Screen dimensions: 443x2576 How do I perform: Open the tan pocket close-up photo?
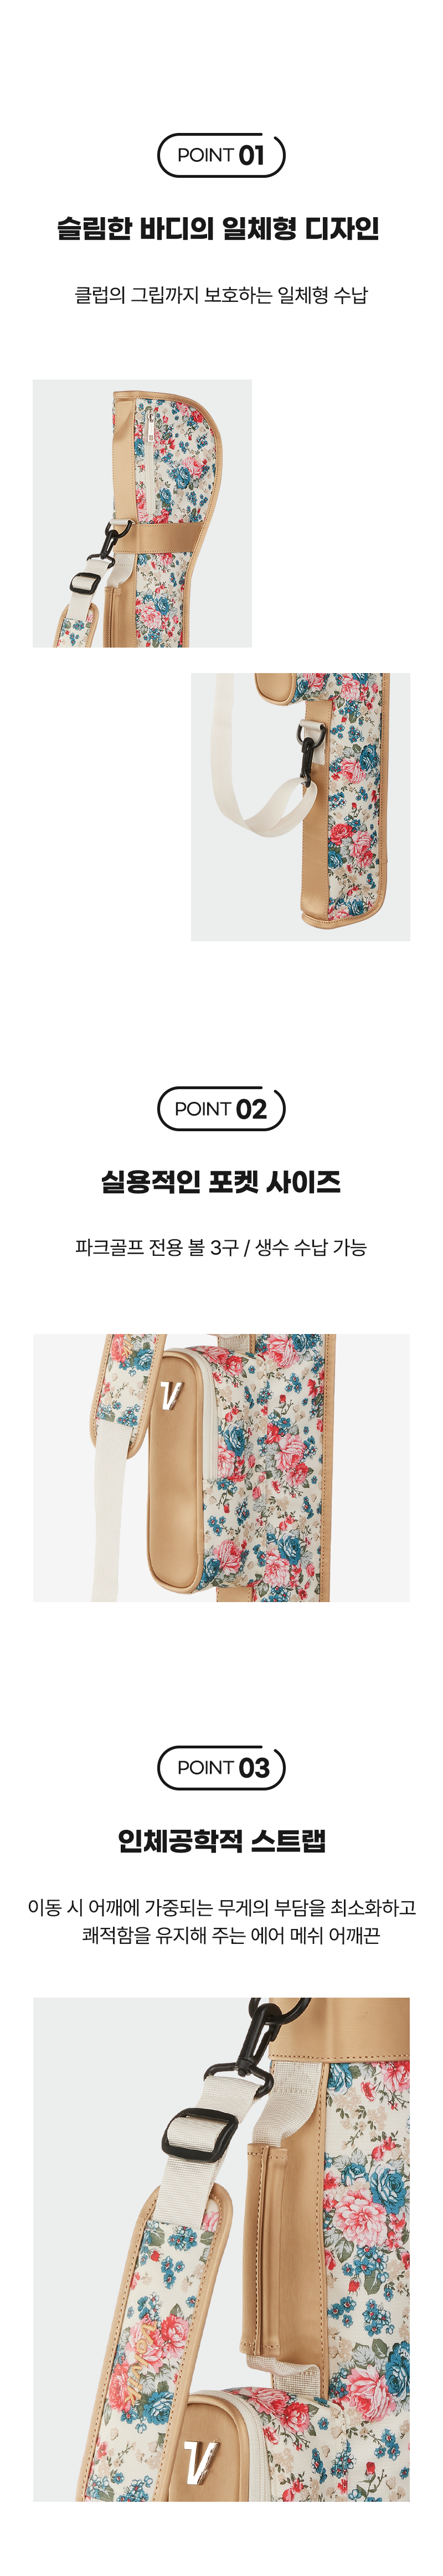click(221, 1467)
